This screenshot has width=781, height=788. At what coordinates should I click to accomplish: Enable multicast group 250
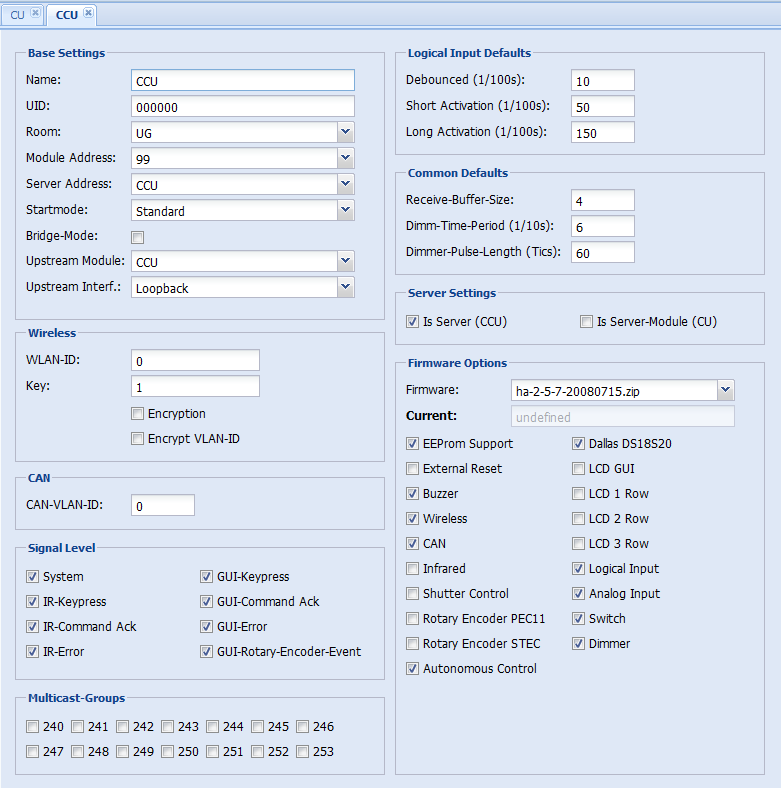[168, 752]
